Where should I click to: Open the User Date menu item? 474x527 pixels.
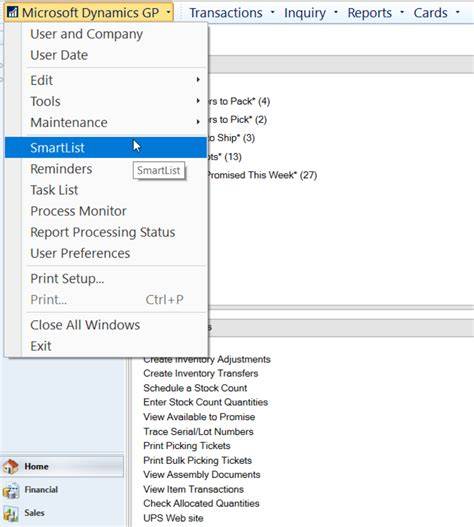tap(59, 55)
